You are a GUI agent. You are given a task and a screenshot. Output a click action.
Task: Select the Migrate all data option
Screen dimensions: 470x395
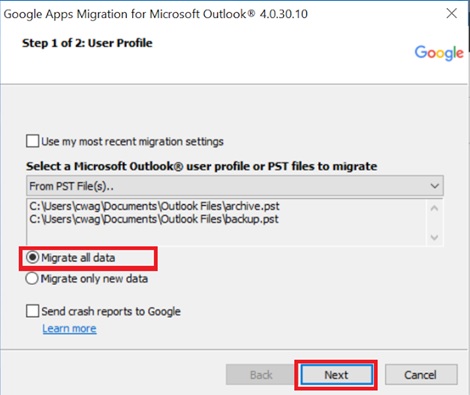pos(32,257)
